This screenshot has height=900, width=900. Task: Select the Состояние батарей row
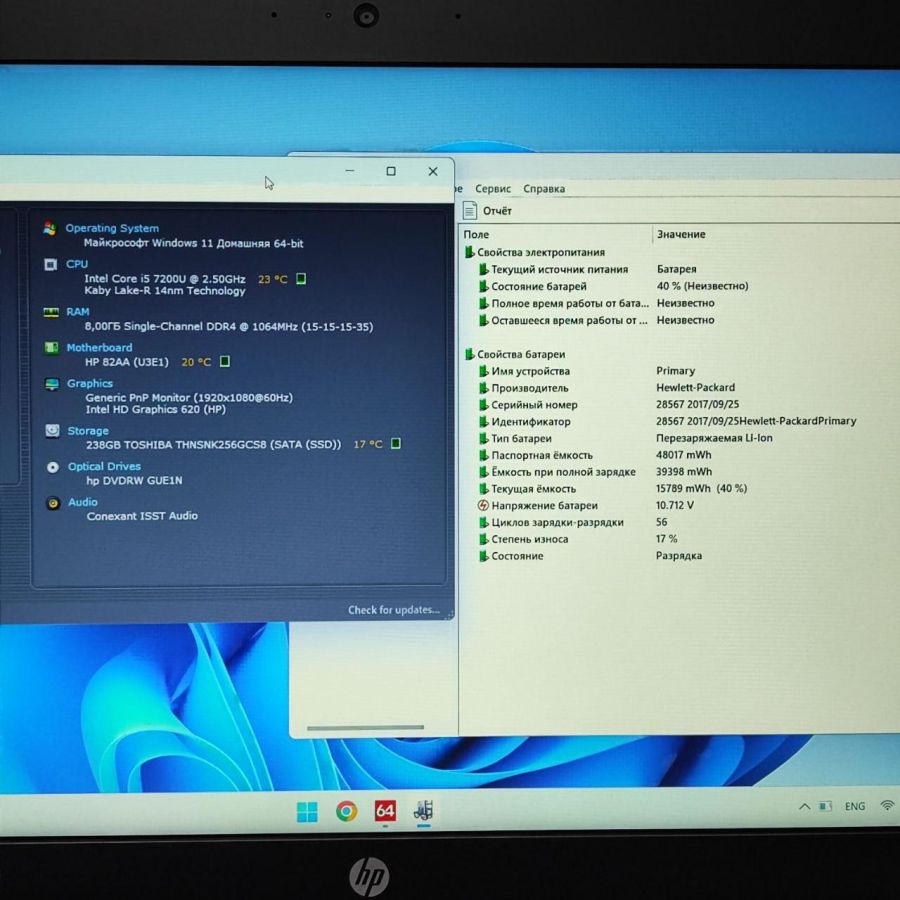pos(614,286)
